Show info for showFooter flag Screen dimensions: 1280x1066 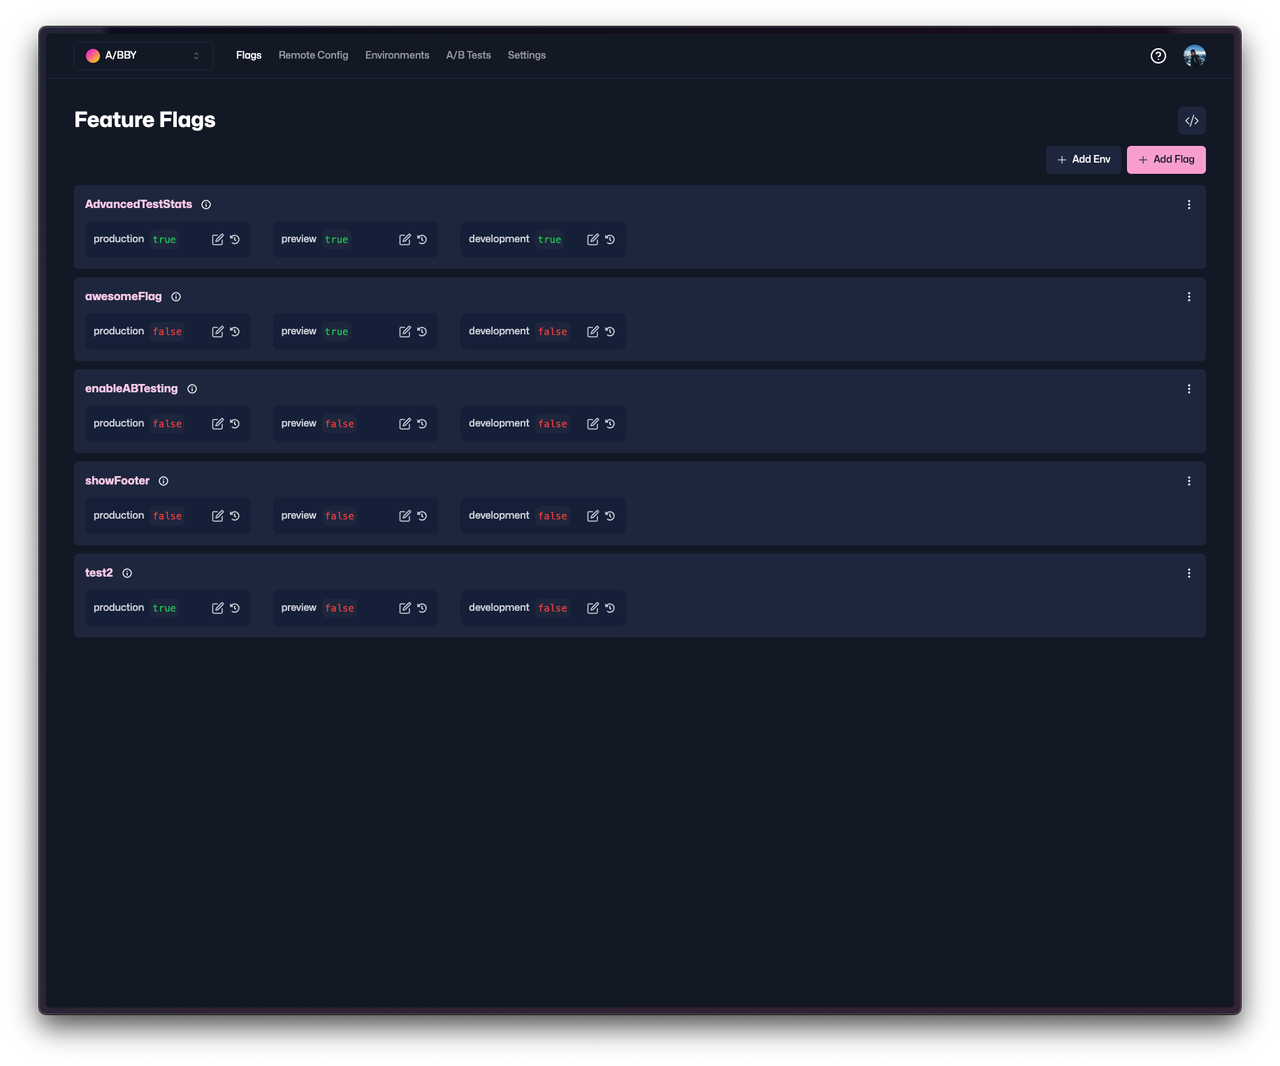click(164, 481)
